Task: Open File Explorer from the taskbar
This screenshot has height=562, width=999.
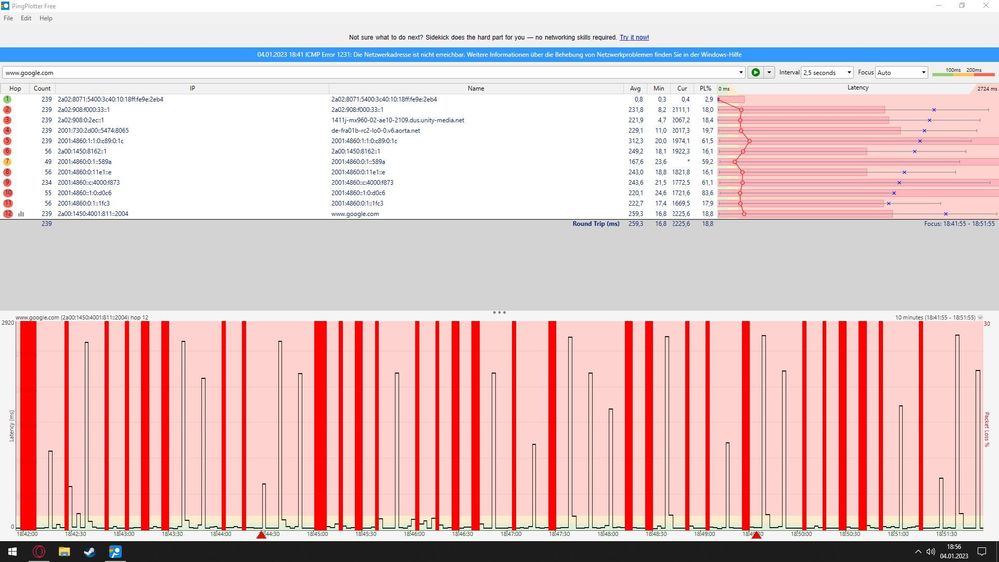Action: click(x=64, y=552)
